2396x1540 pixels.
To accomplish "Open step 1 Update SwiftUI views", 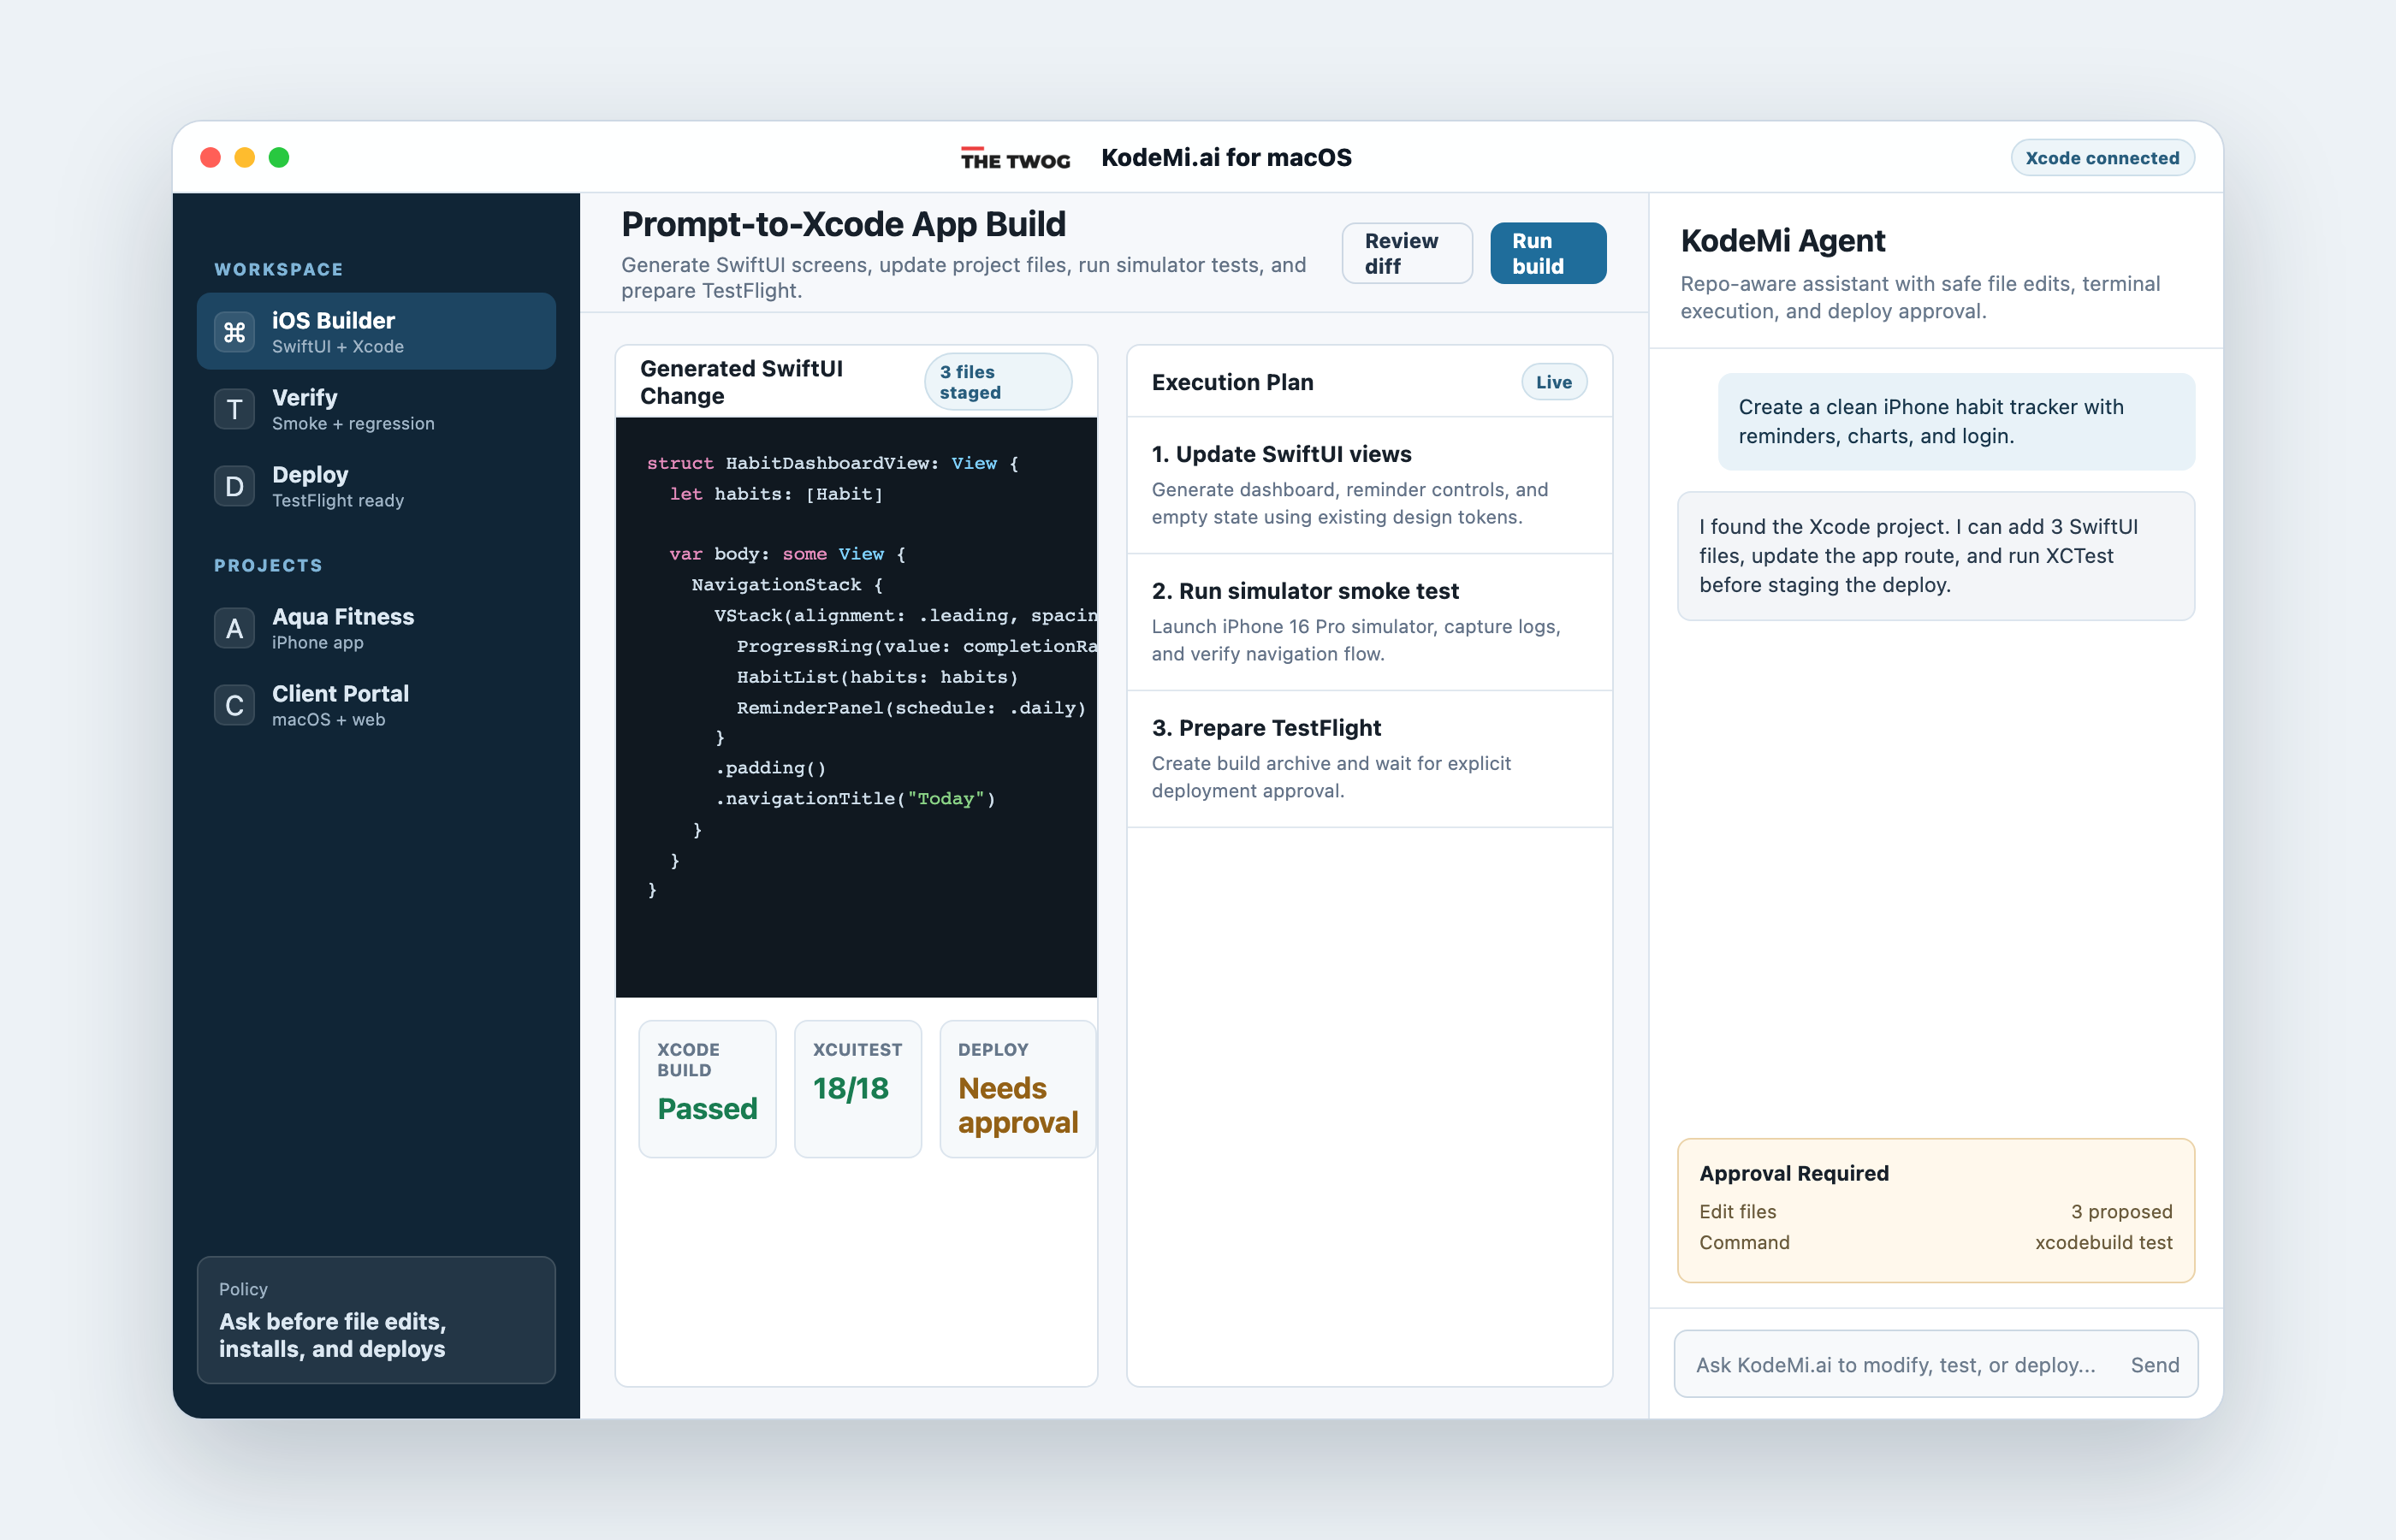I will [x=1369, y=485].
